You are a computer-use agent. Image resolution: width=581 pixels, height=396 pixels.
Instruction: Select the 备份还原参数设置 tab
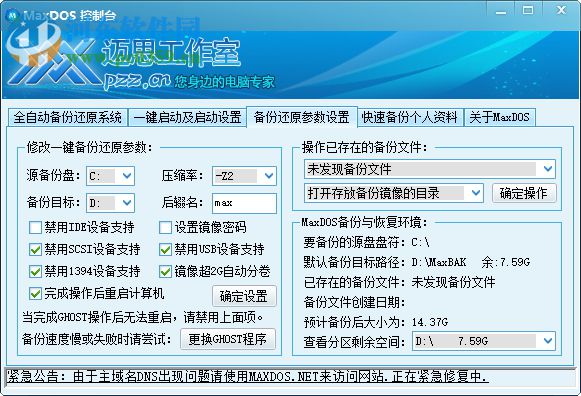(302, 117)
